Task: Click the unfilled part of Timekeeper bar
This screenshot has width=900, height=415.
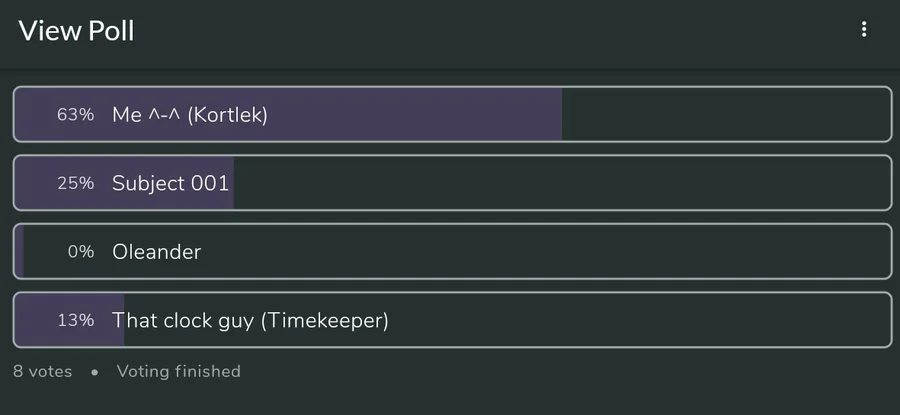Action: click(x=640, y=320)
